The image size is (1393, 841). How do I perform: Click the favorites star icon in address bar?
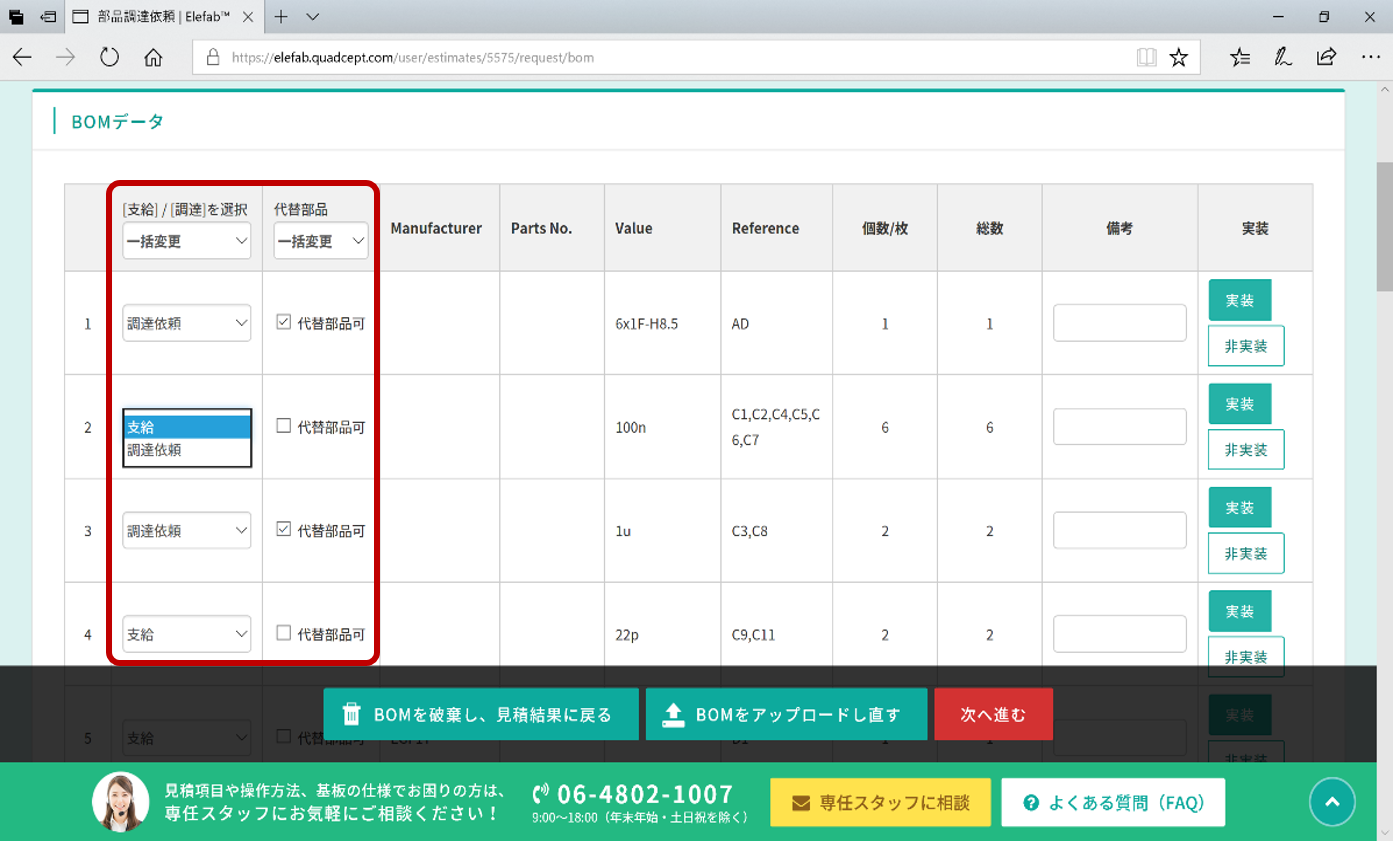coord(1178,57)
